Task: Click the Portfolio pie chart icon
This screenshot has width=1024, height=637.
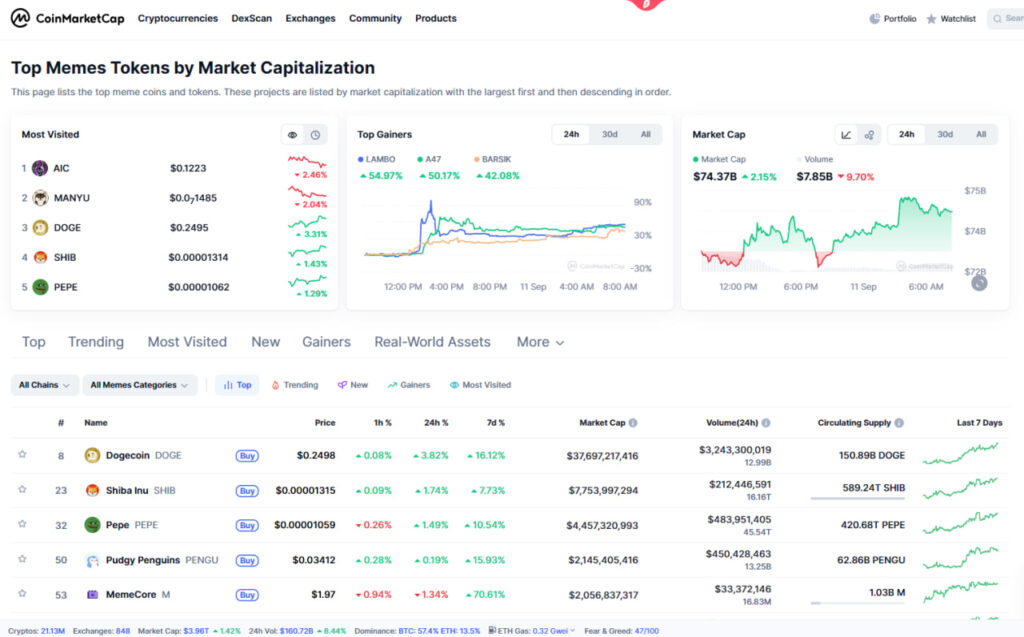Action: 874,19
